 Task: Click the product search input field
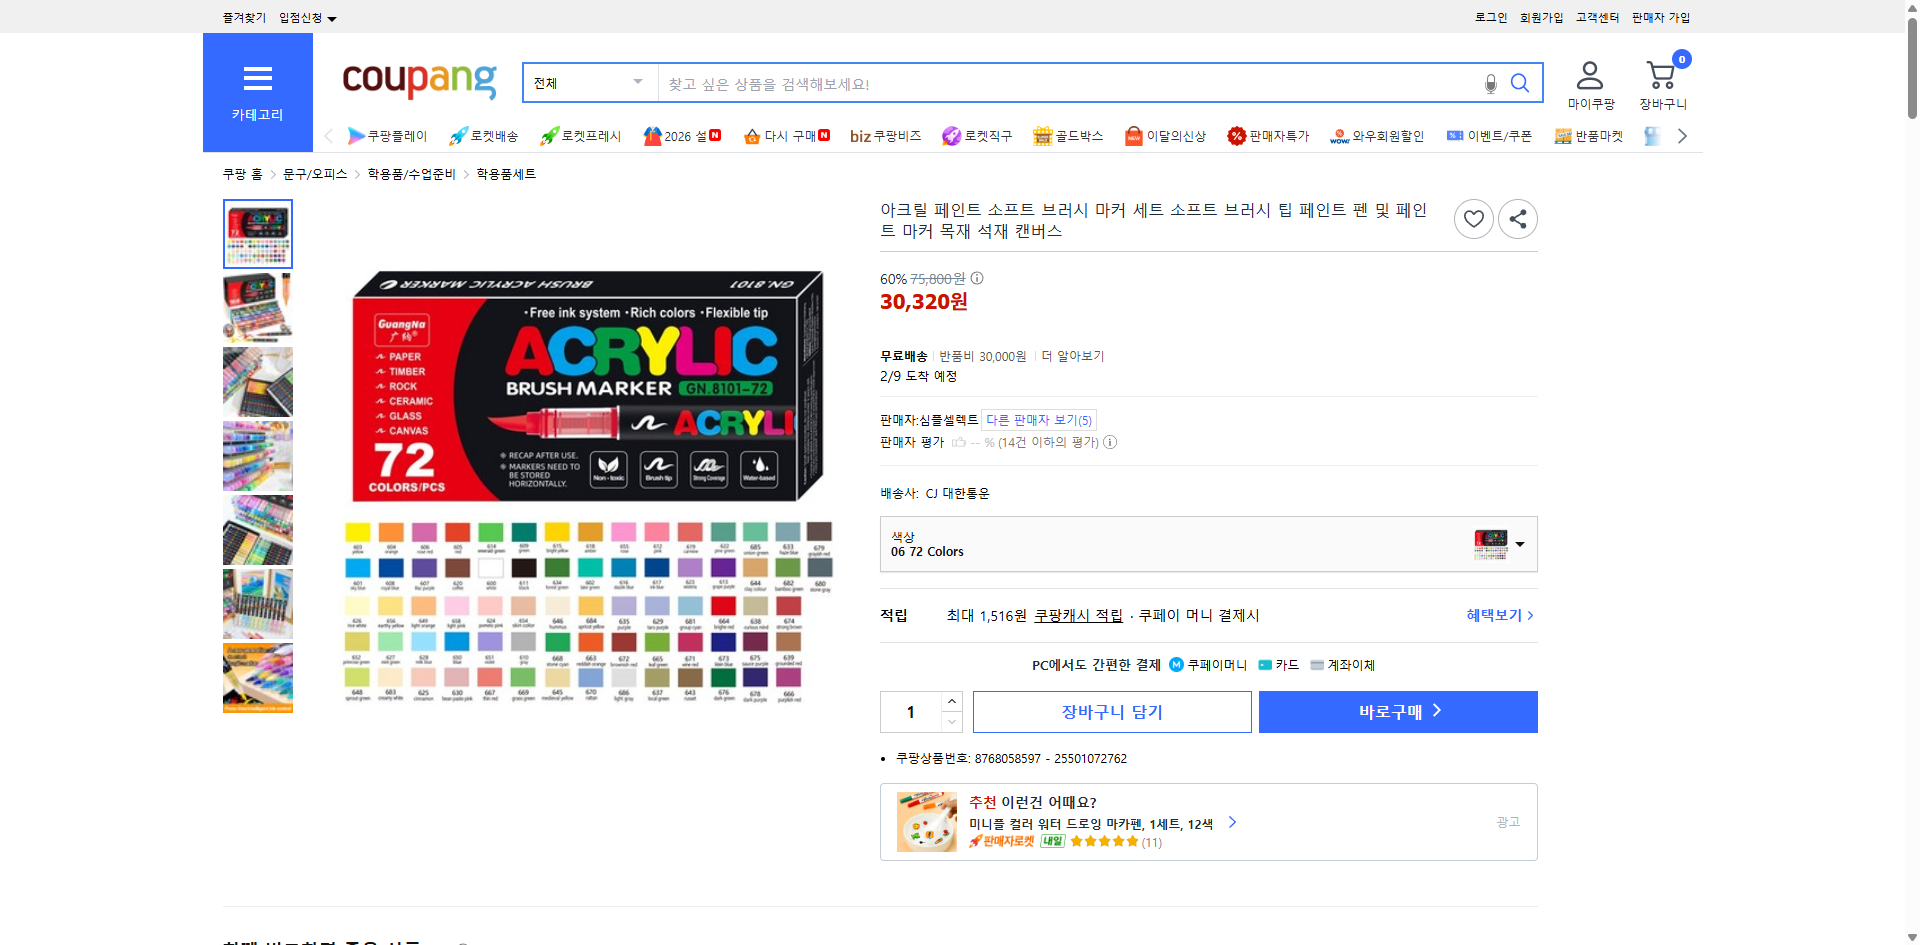pyautogui.click(x=1070, y=84)
